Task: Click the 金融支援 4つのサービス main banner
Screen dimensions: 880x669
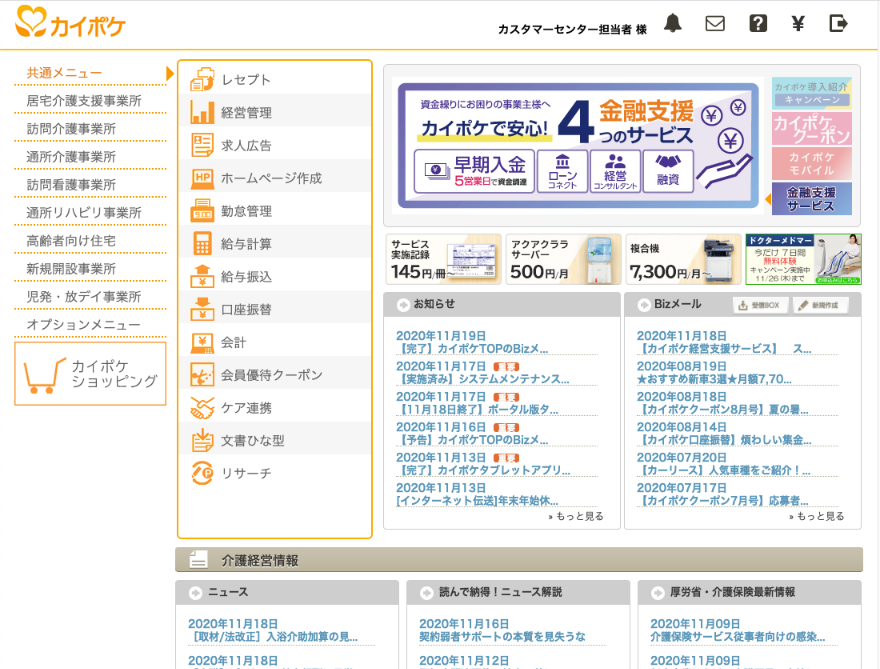Action: point(578,145)
